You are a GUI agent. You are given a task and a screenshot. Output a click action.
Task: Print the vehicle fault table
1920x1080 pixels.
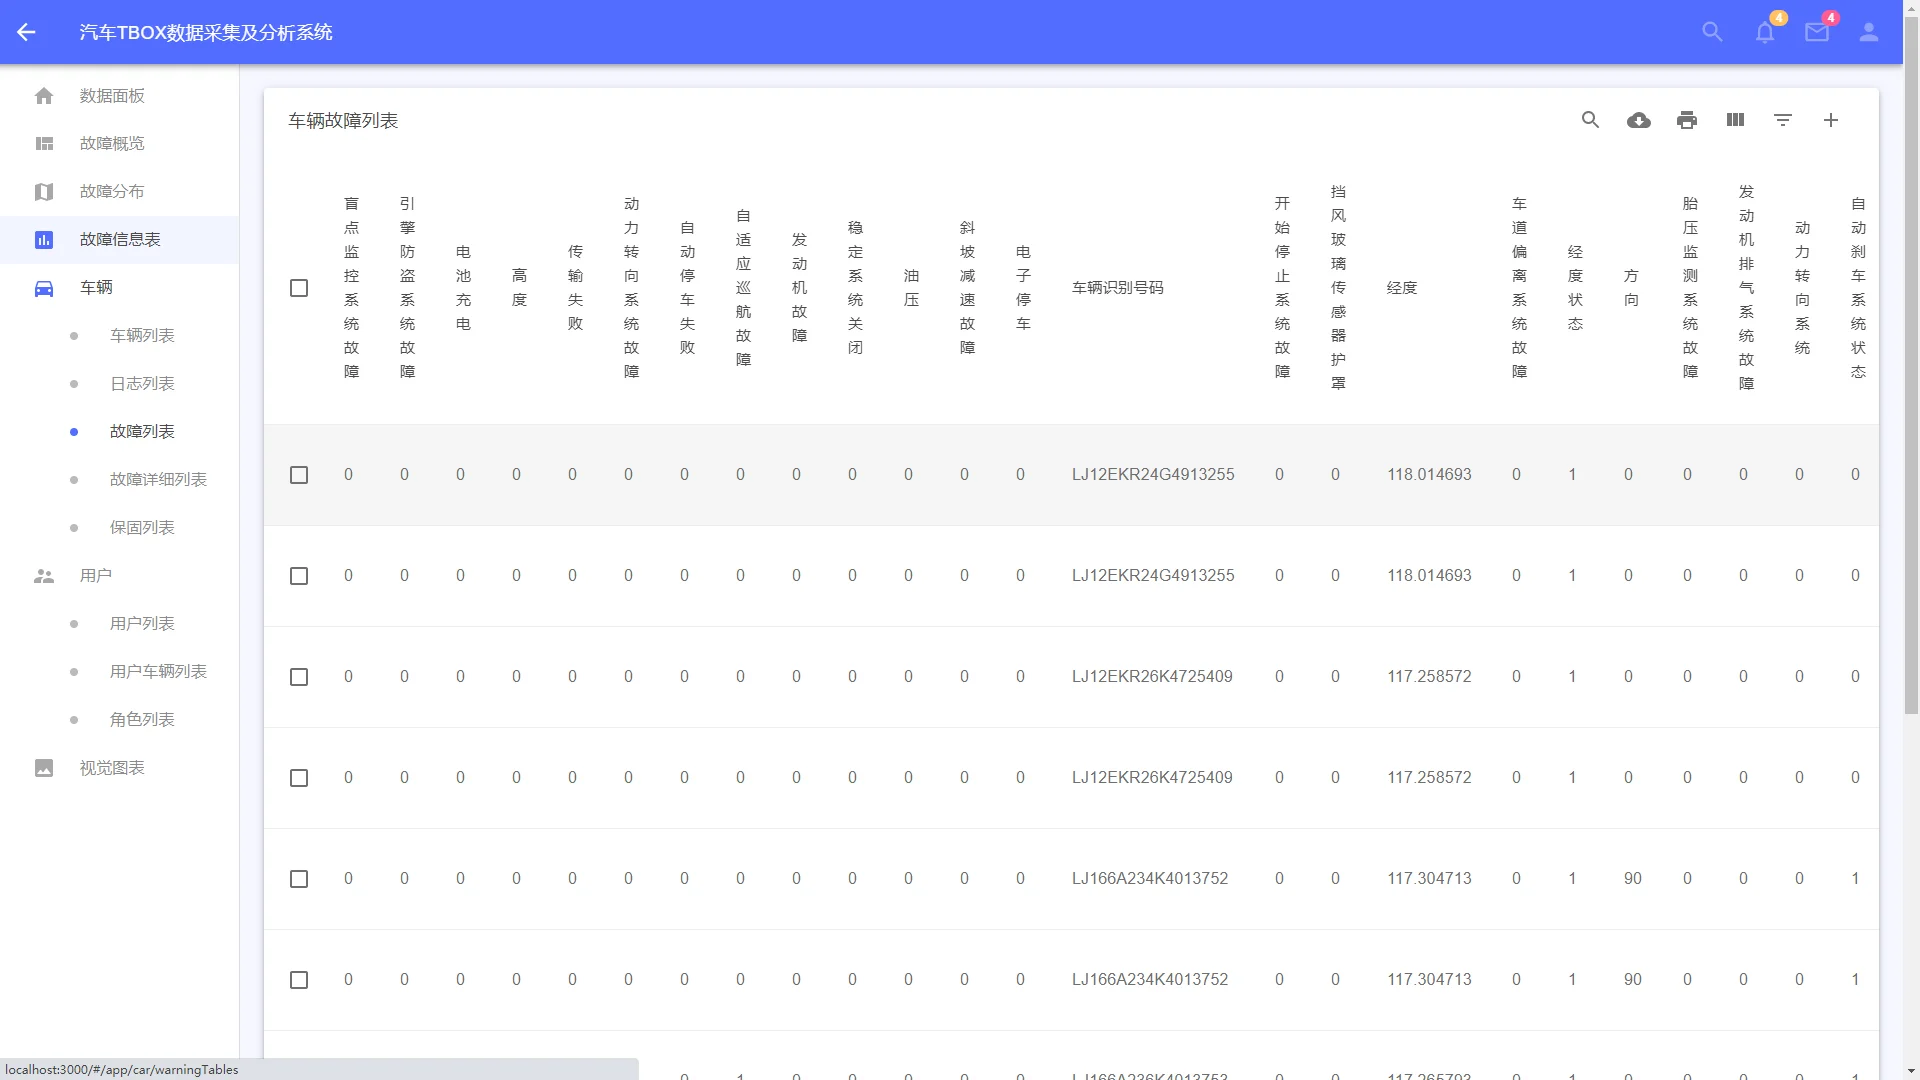tap(1687, 120)
